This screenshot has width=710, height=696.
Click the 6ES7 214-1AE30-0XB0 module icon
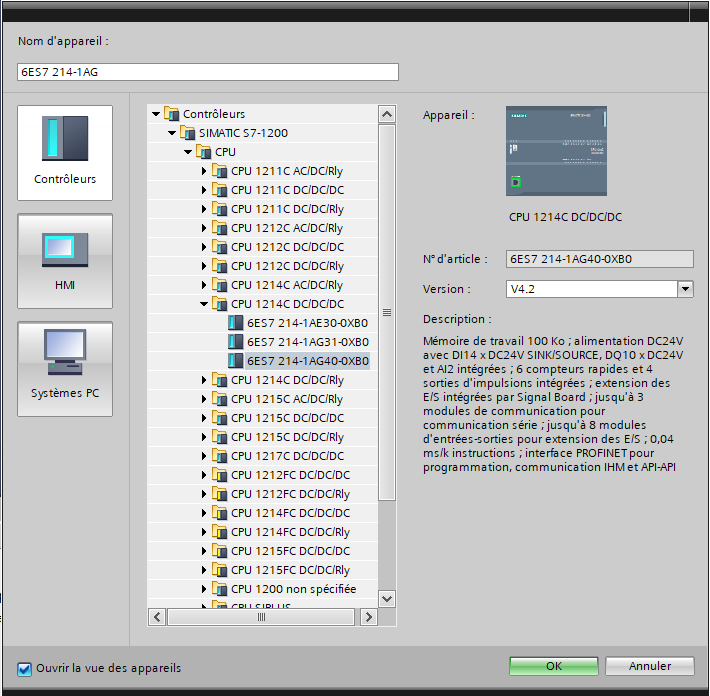tap(236, 323)
